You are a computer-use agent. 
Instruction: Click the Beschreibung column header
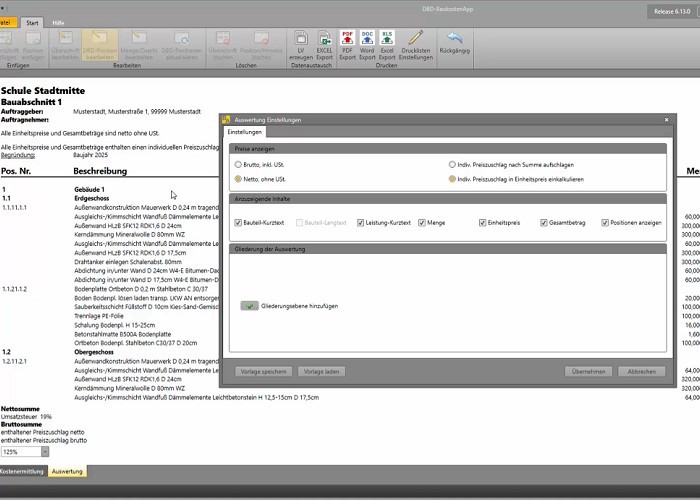pos(100,171)
